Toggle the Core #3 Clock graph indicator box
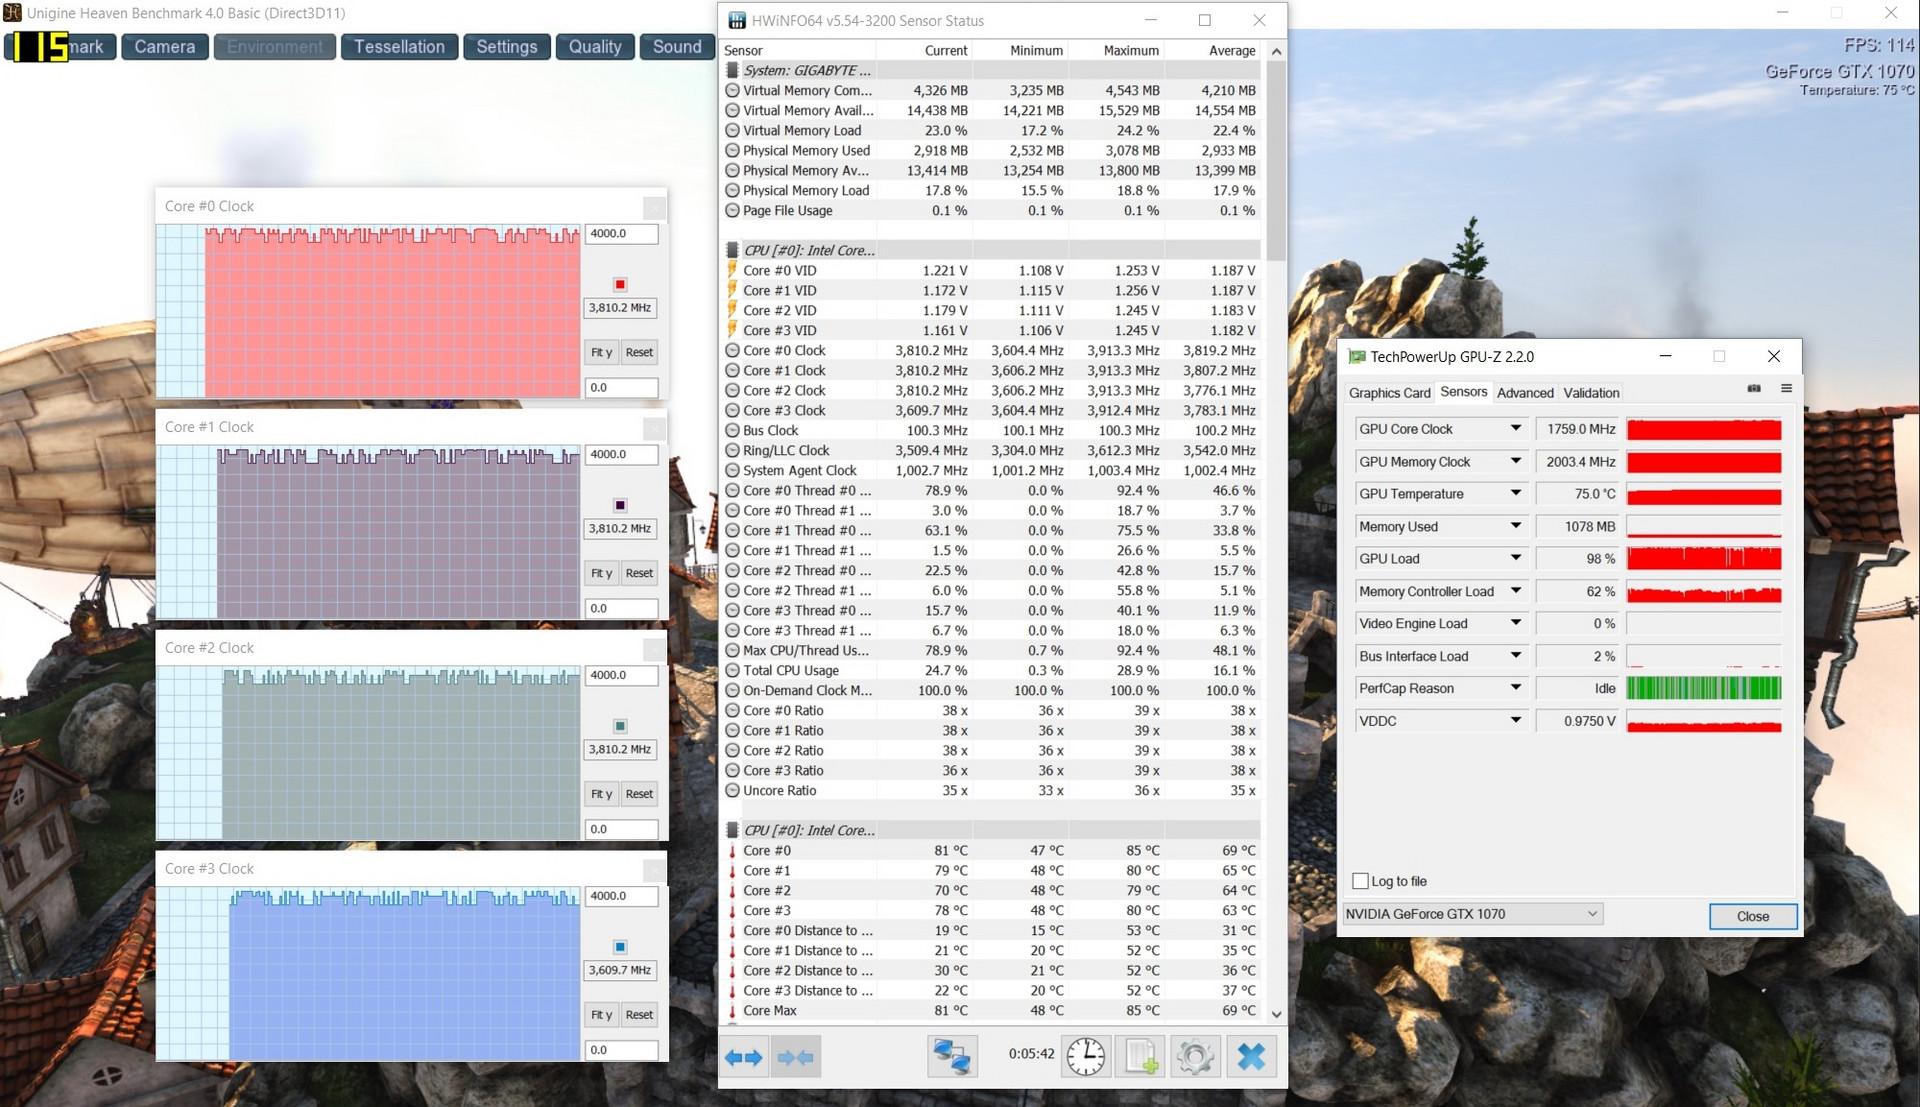Screen dimensions: 1920x1107 pos(620,947)
